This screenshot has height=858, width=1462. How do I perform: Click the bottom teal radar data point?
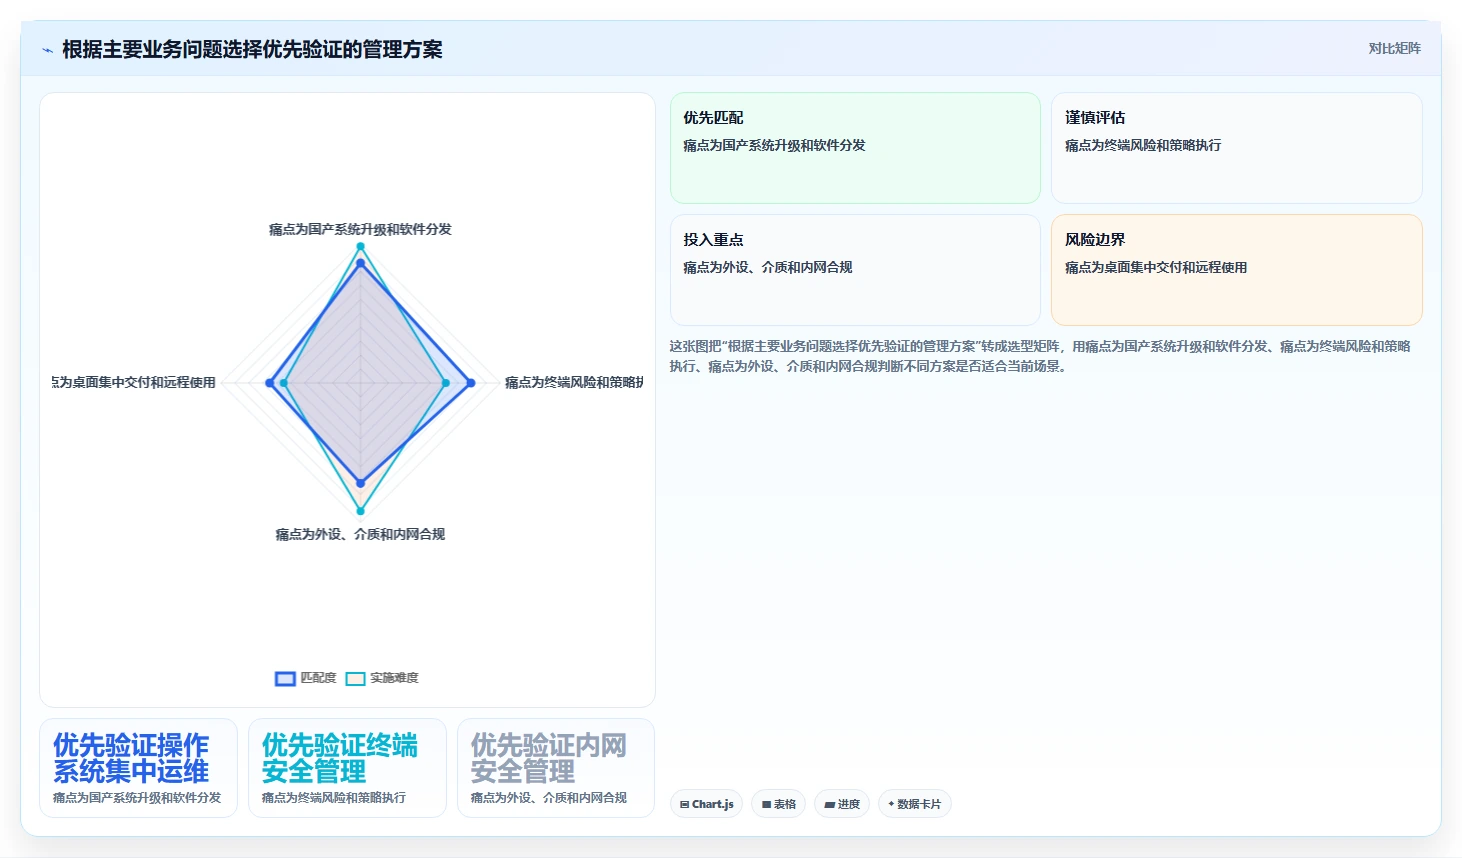point(360,511)
